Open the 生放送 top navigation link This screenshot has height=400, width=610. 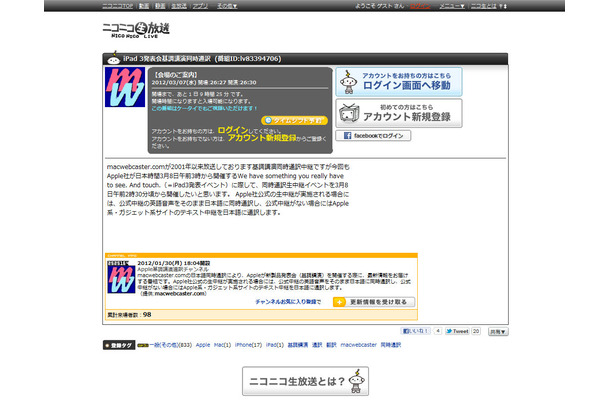179,6
